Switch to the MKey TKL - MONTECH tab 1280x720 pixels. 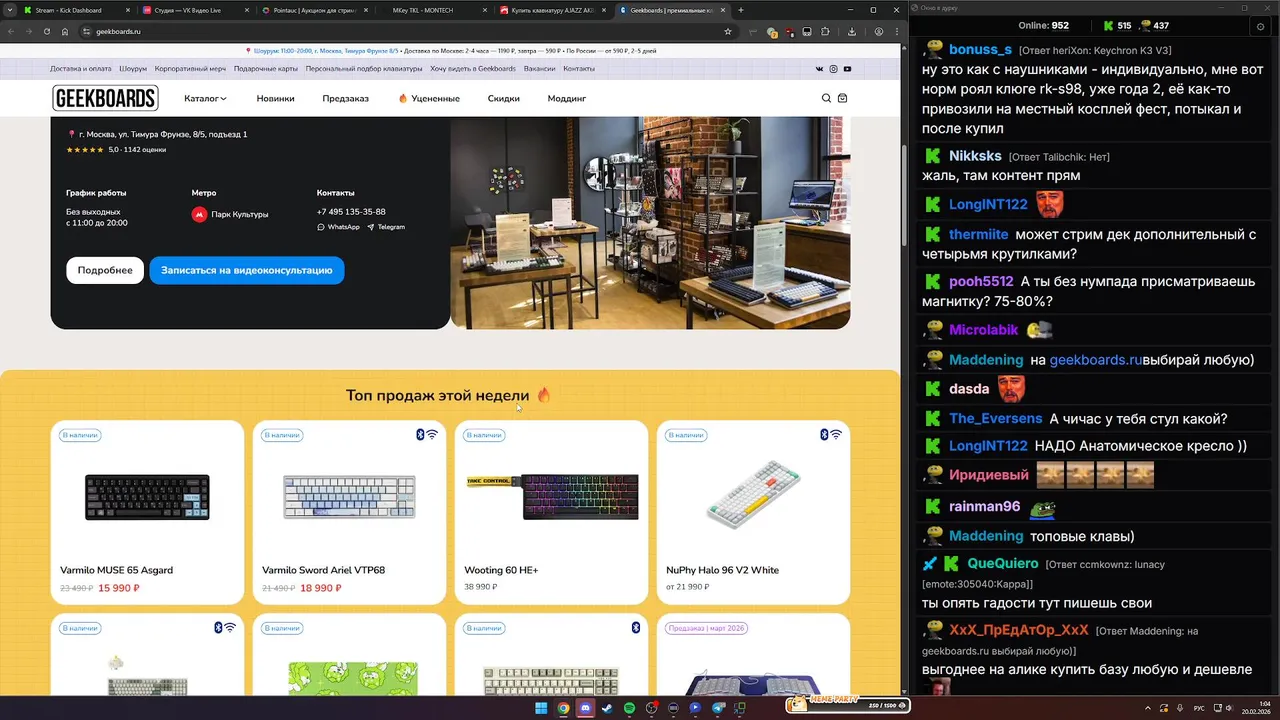point(431,10)
